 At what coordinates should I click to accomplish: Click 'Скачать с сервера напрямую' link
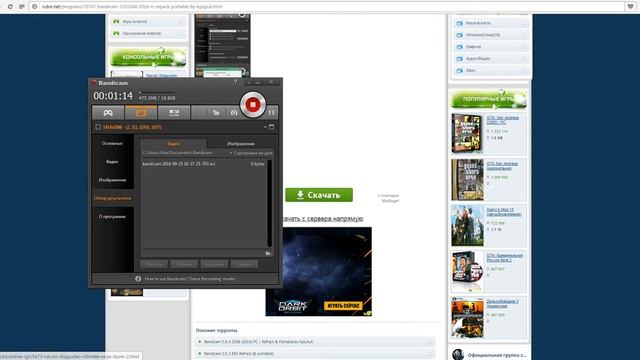(322, 219)
